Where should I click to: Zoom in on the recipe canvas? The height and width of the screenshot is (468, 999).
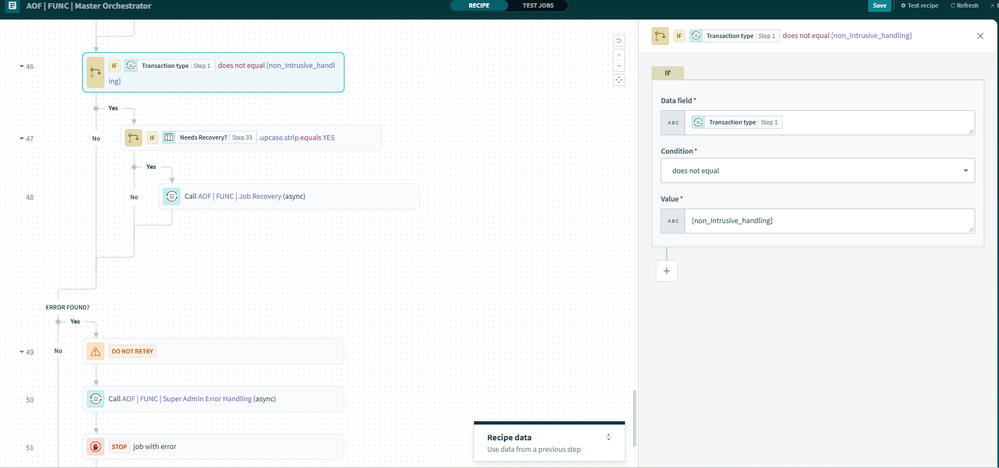pyautogui.click(x=619, y=55)
